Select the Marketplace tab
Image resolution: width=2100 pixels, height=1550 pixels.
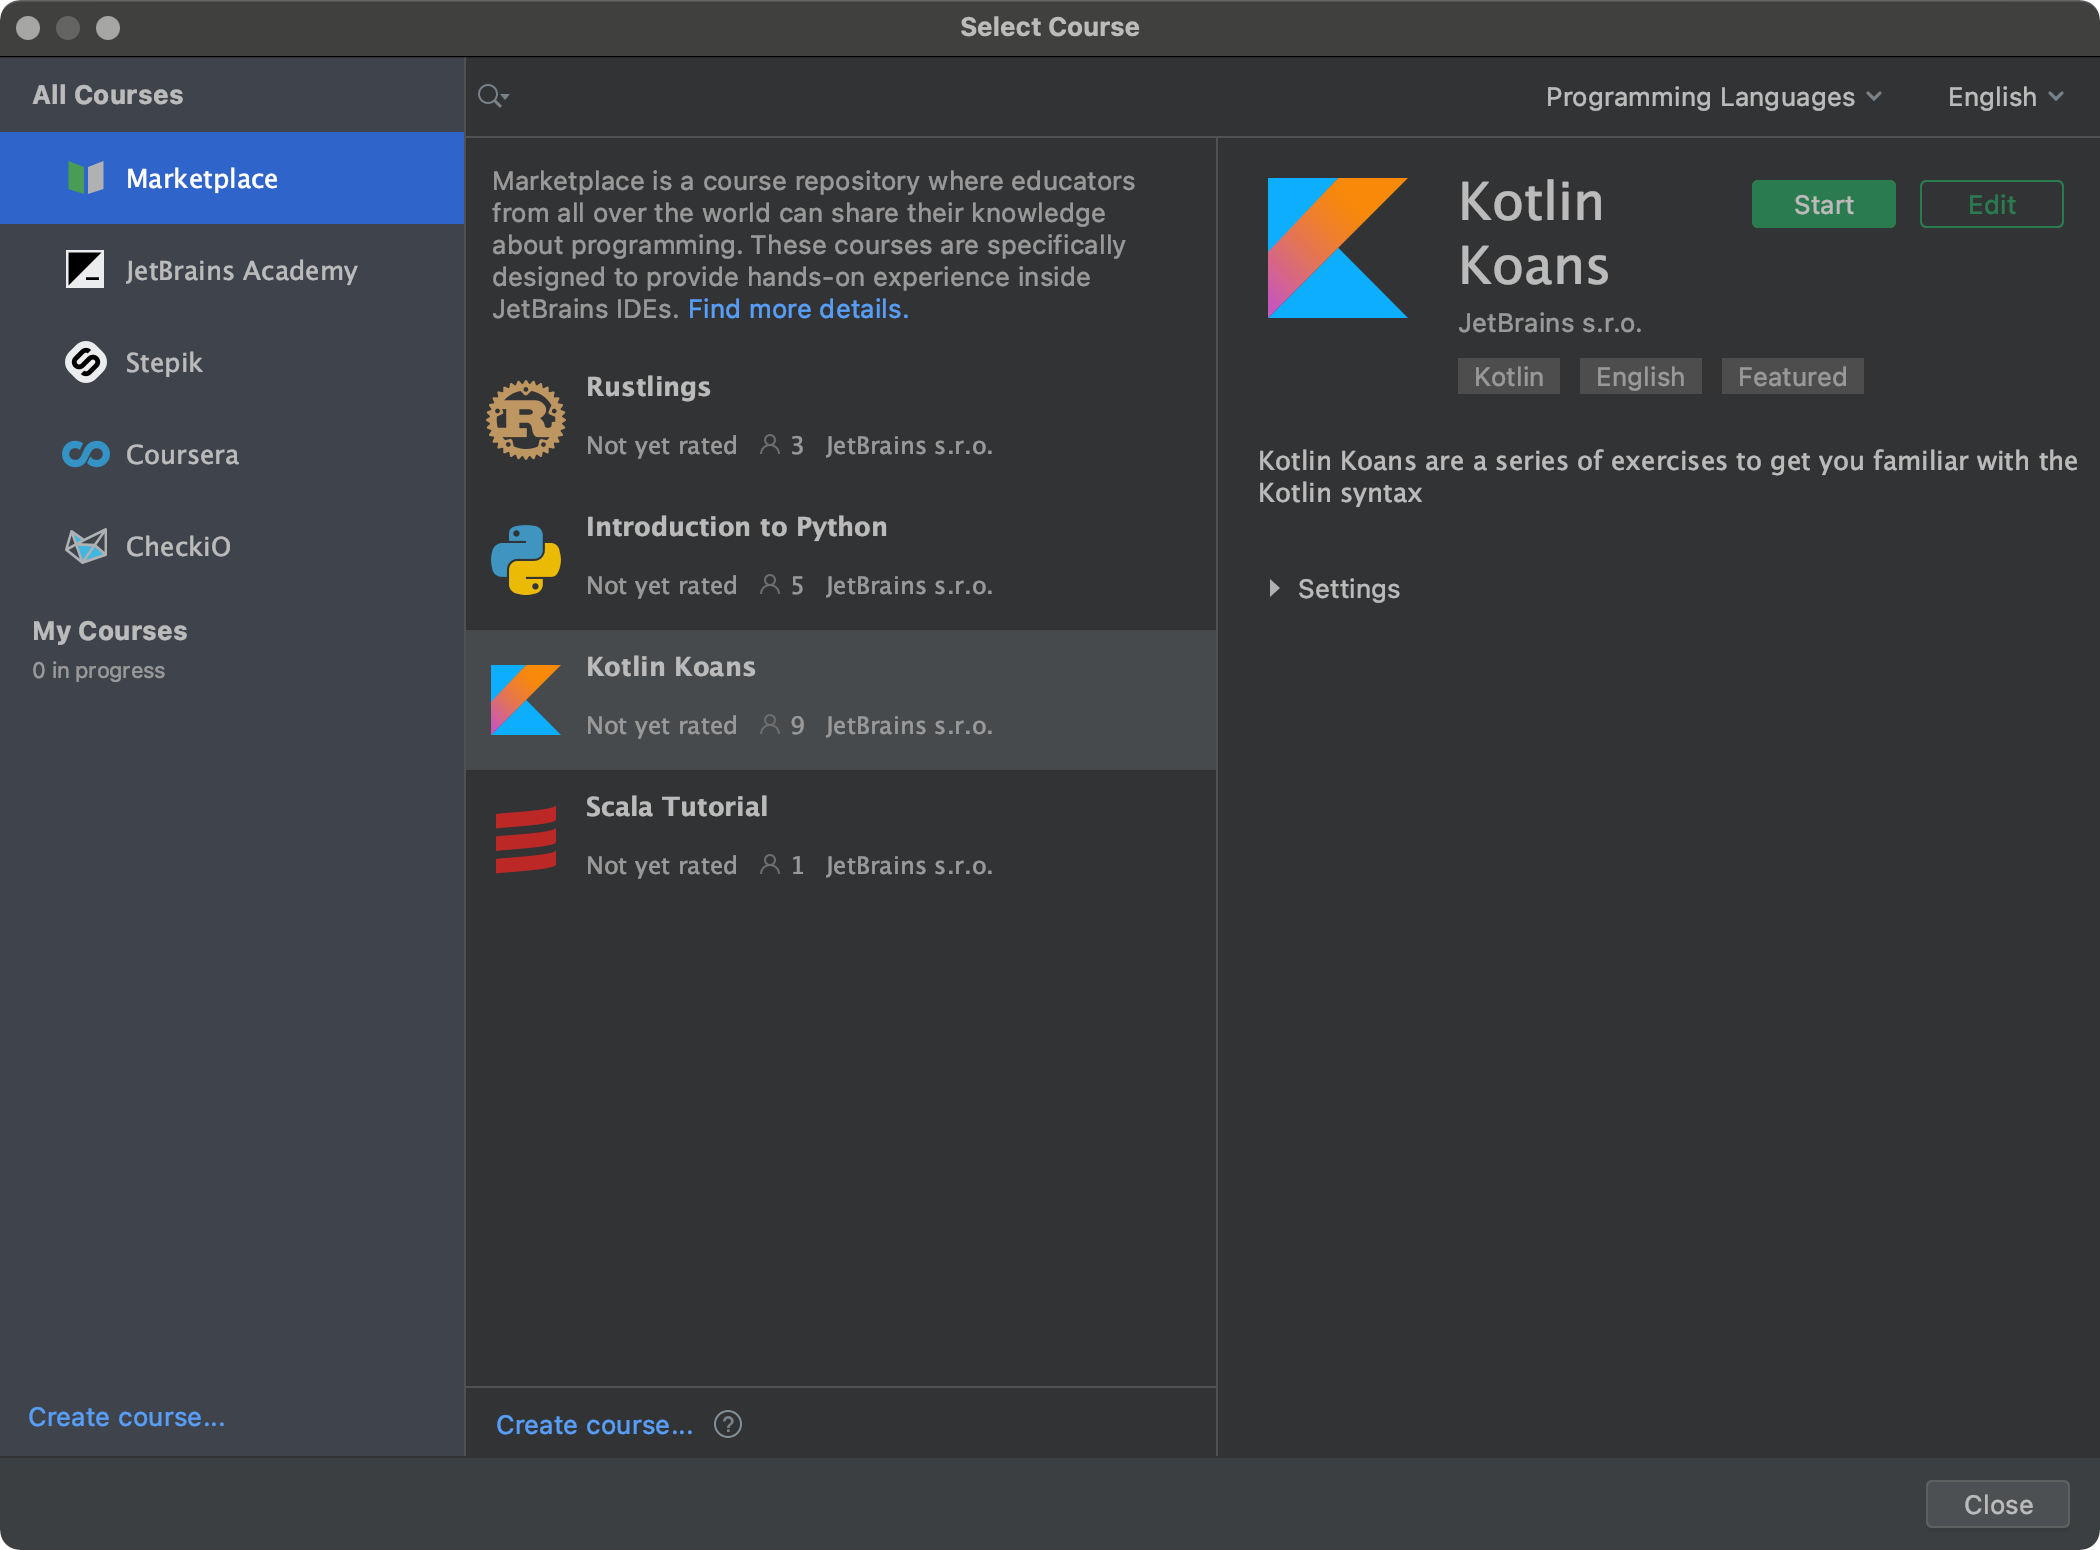tap(232, 178)
